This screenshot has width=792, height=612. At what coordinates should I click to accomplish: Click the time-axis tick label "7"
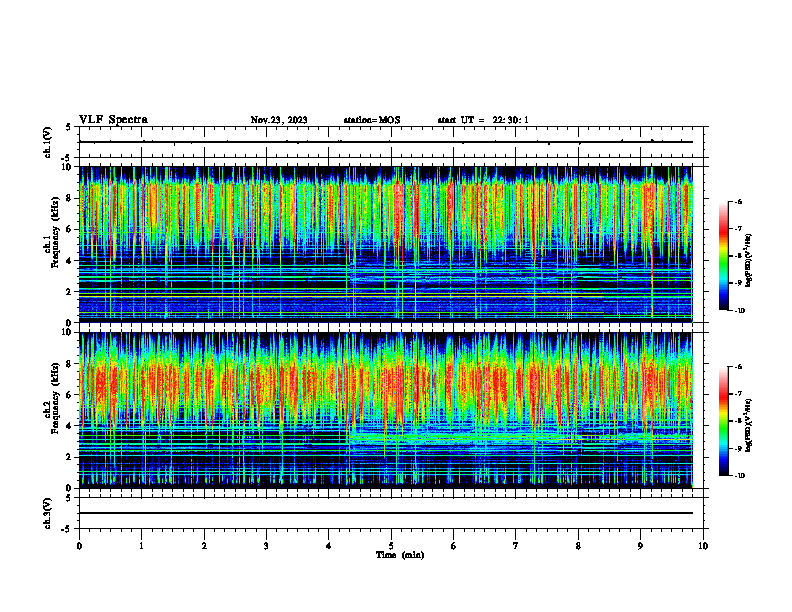tap(516, 546)
